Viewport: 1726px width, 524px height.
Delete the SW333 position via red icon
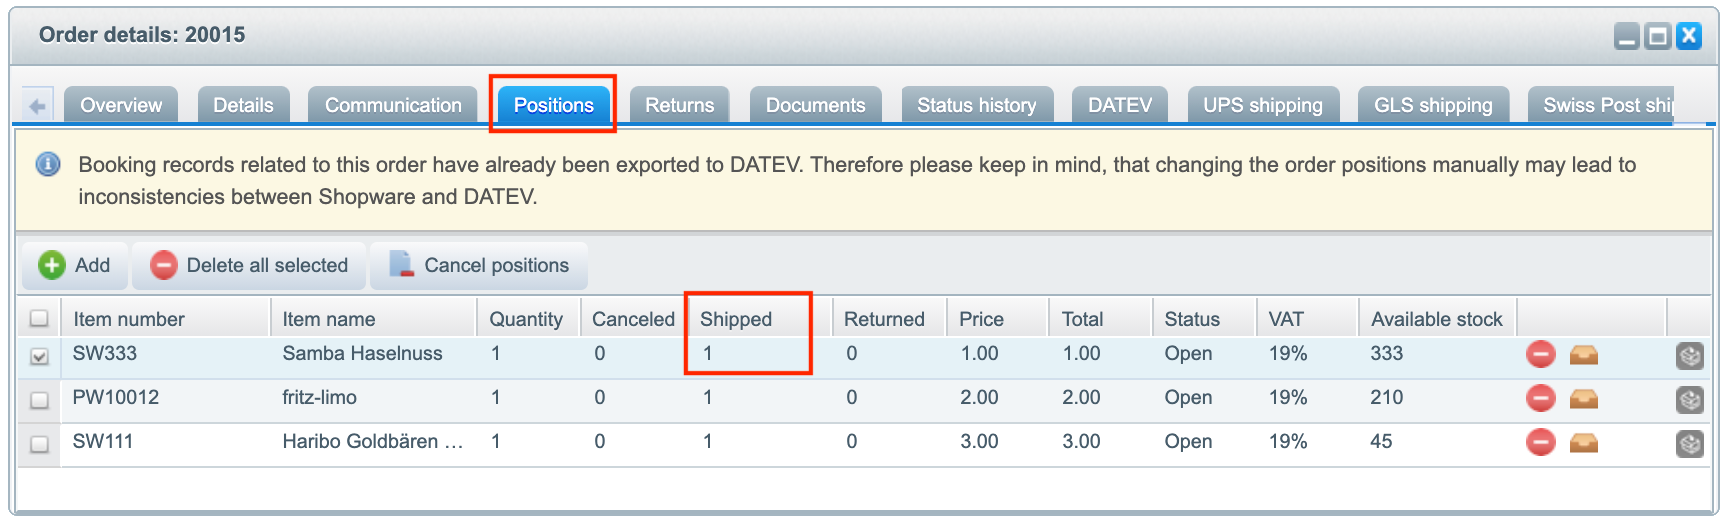pyautogui.click(x=1540, y=354)
